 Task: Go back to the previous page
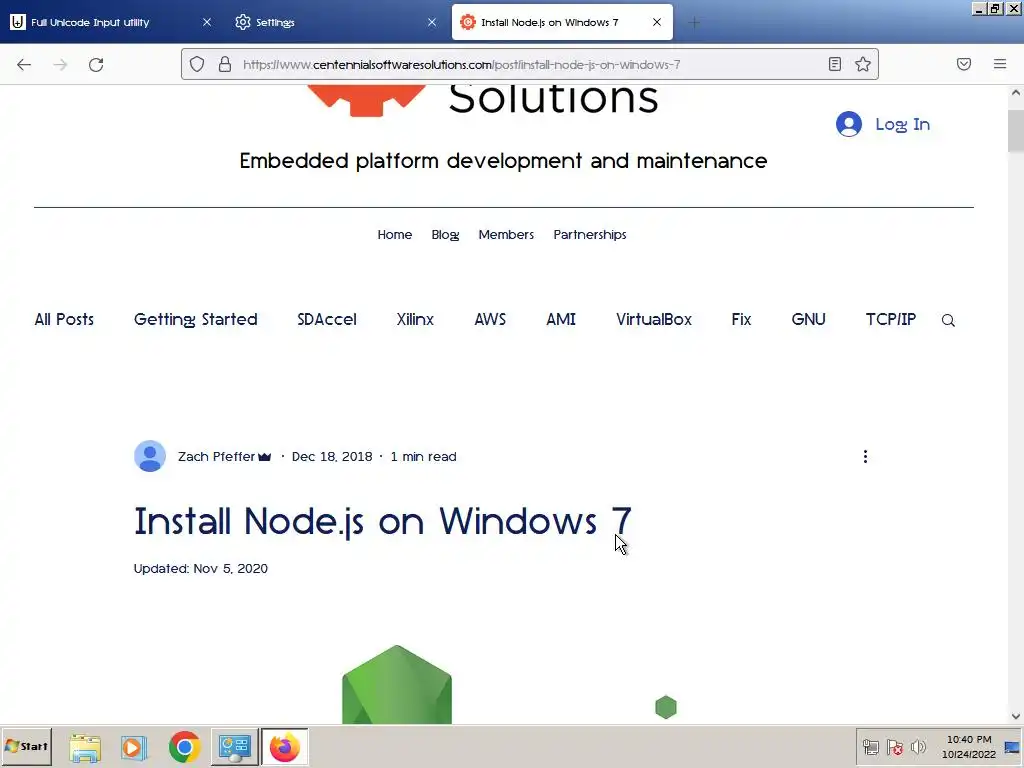click(24, 64)
